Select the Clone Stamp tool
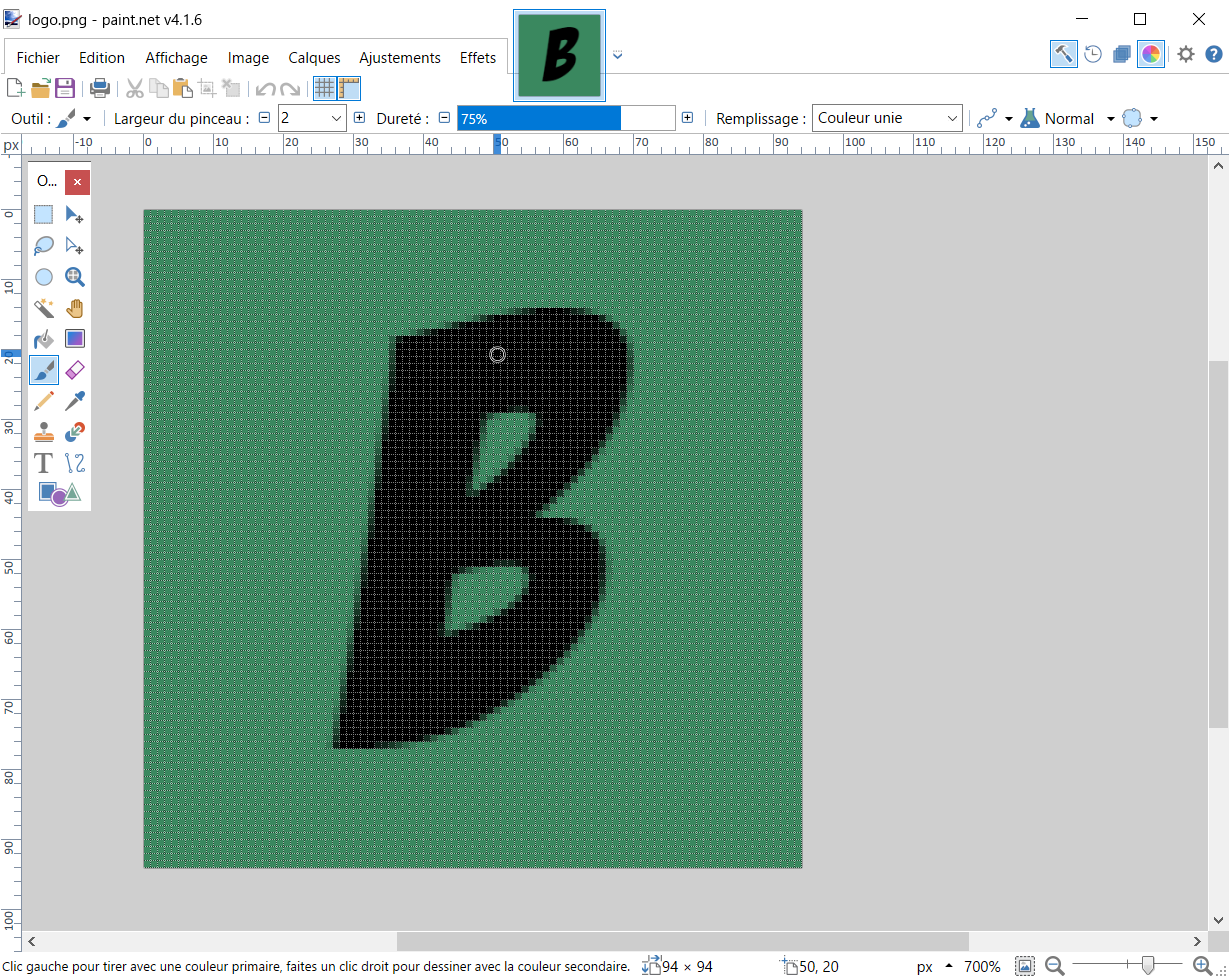The image size is (1230, 980). [x=43, y=432]
